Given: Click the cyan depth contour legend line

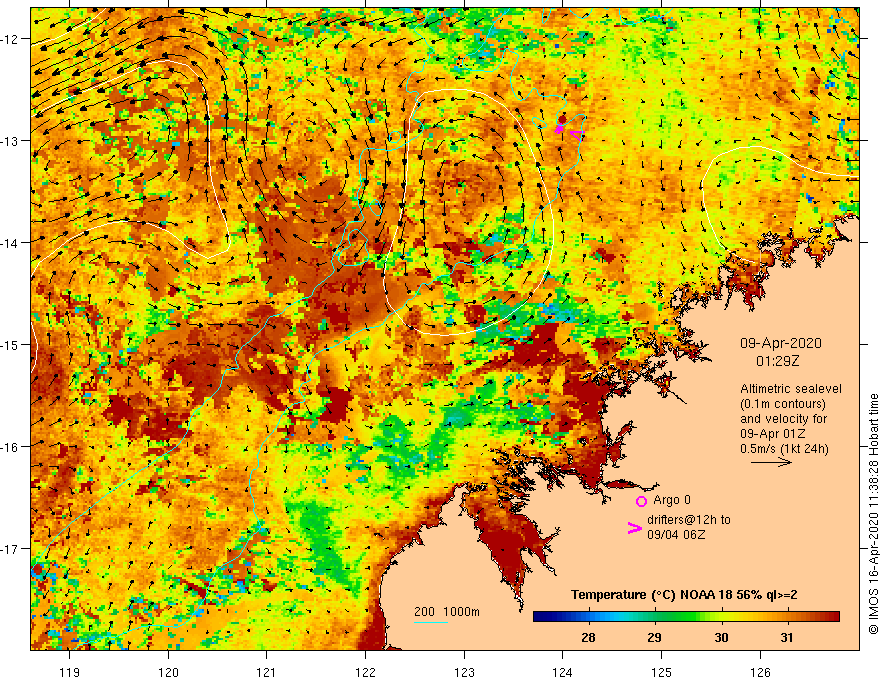Looking at the screenshot, I should tap(431, 622).
